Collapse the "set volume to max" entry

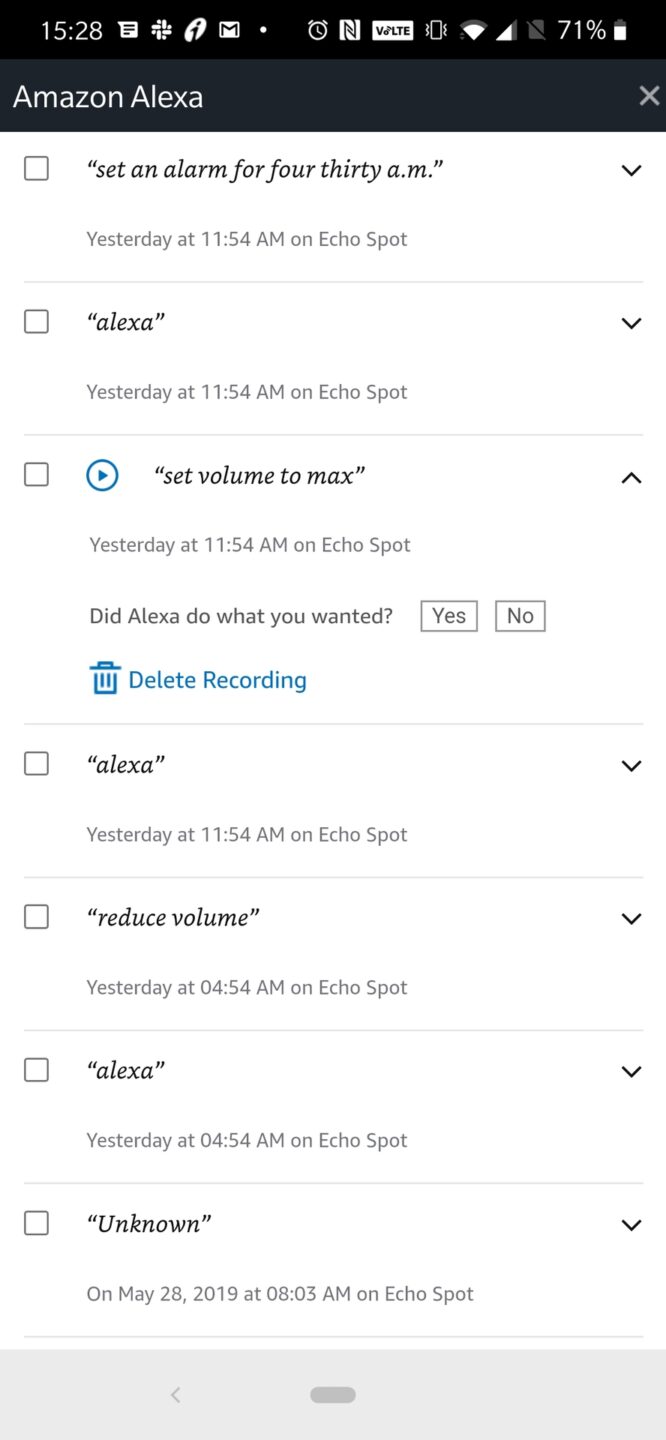(631, 477)
